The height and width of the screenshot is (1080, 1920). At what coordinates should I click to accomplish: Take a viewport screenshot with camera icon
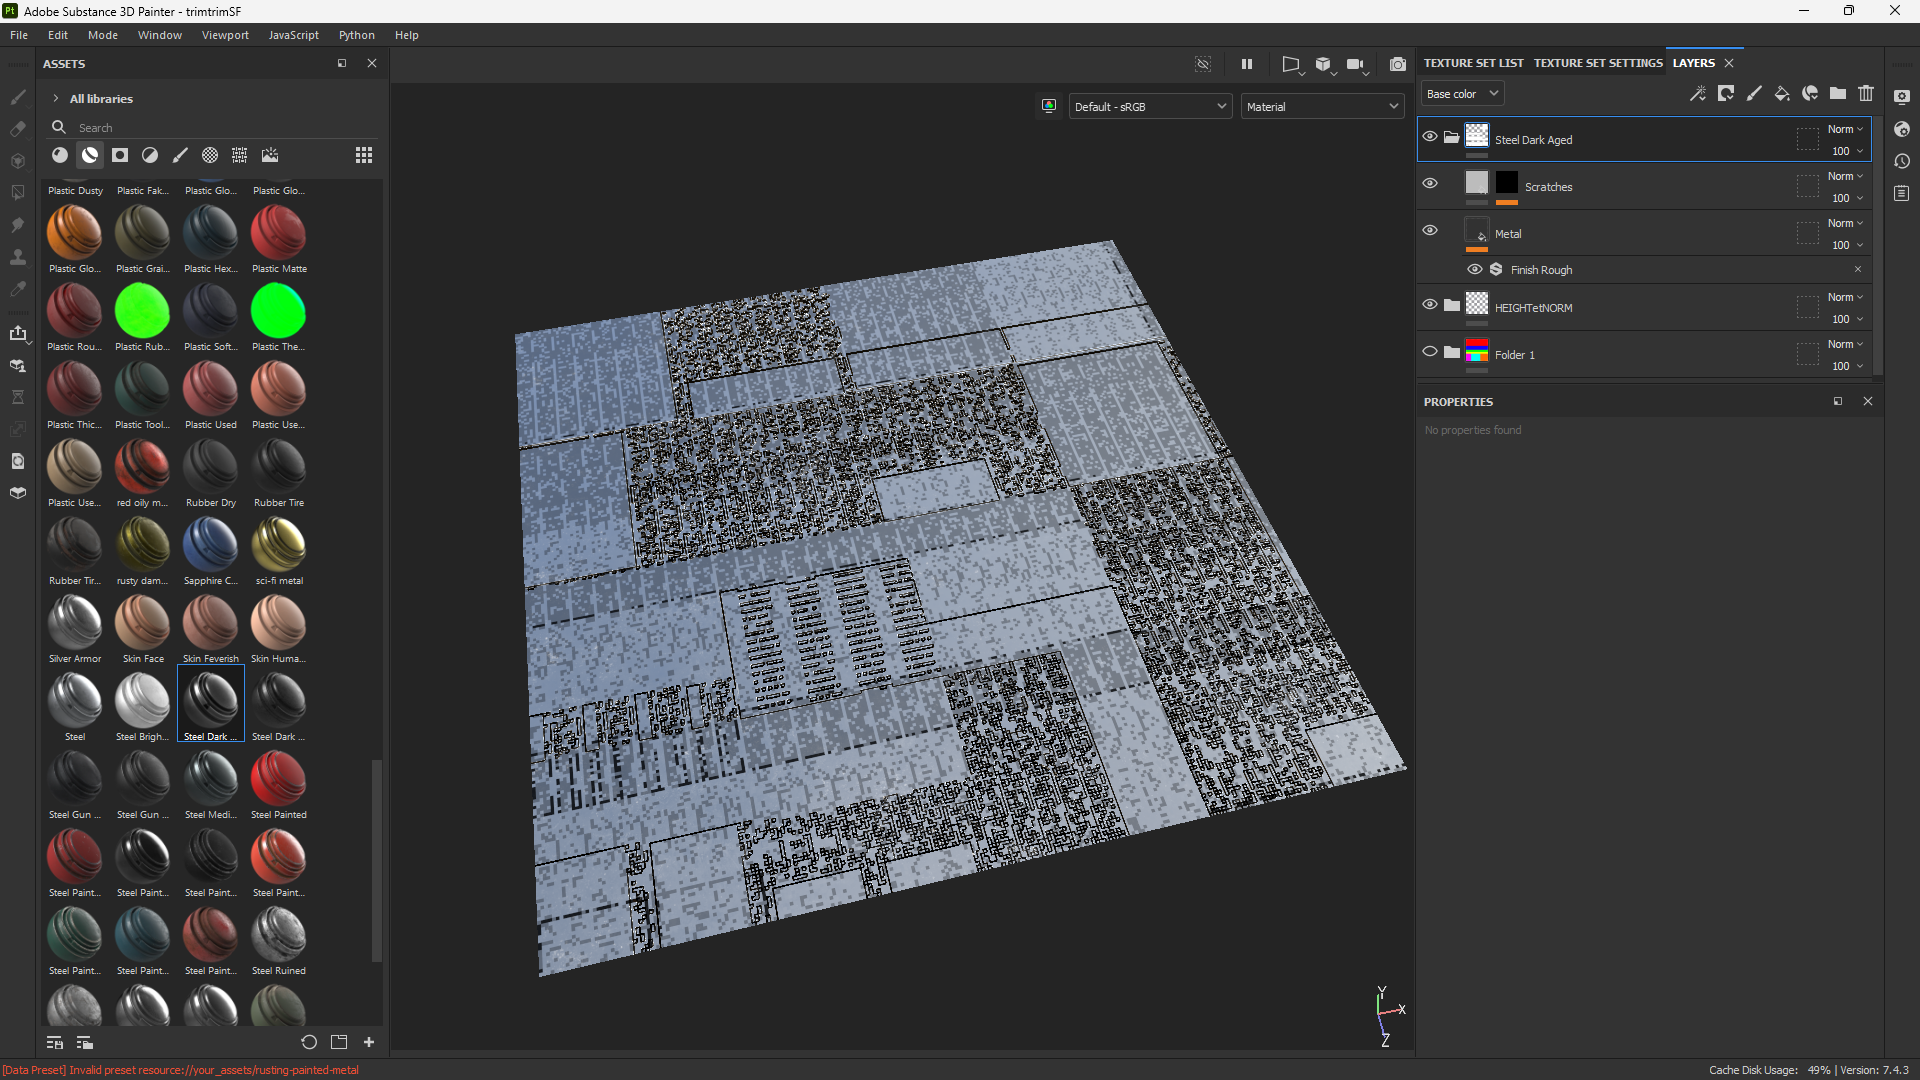coord(1398,64)
